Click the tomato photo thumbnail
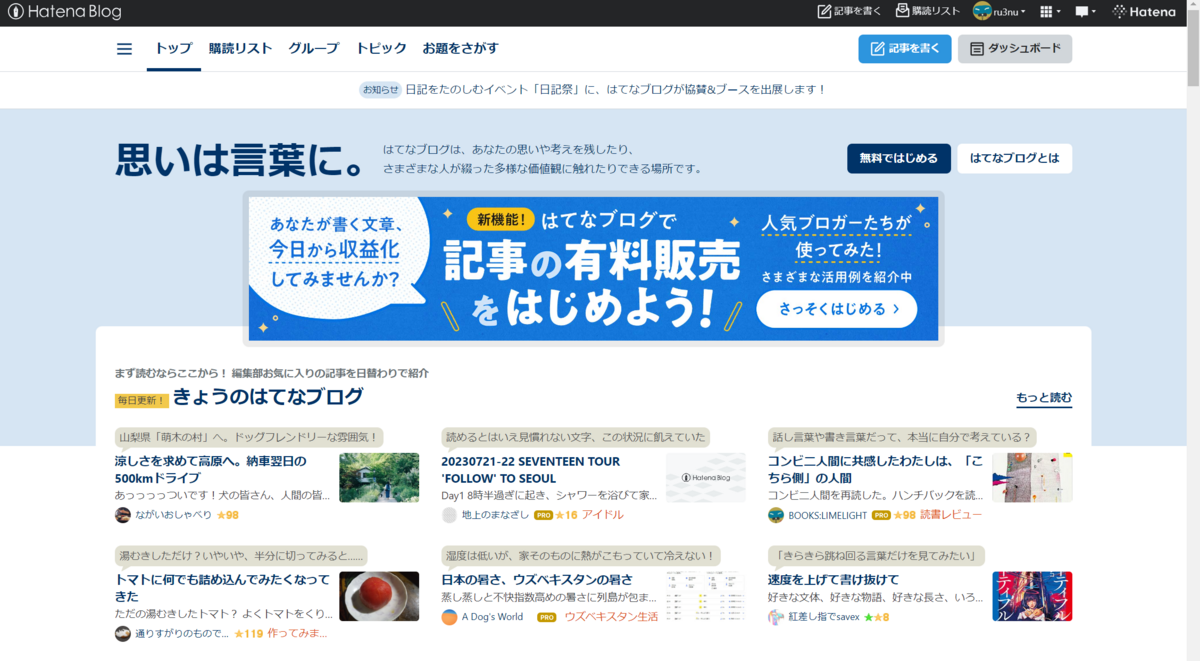 (x=379, y=596)
